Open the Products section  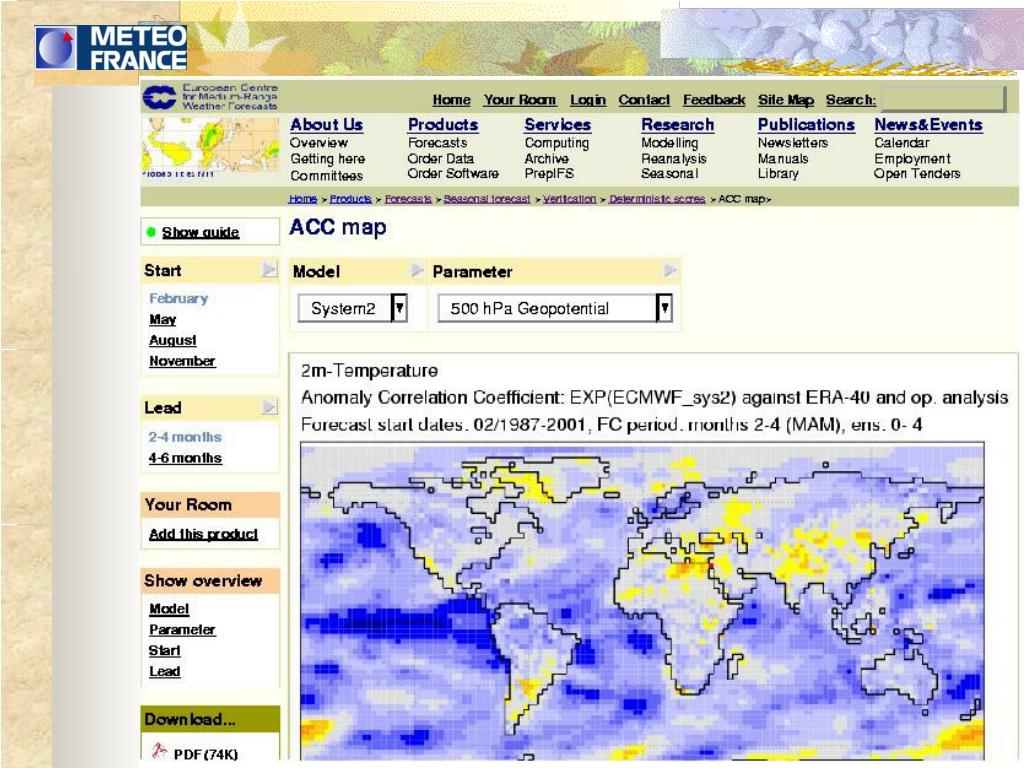(443, 125)
